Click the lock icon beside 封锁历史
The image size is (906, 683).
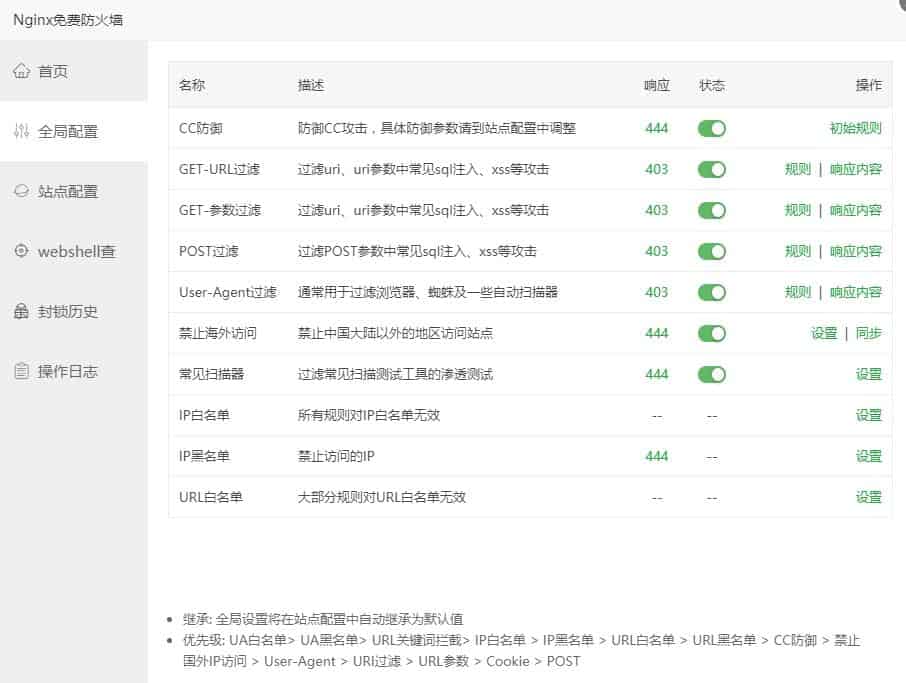21,311
